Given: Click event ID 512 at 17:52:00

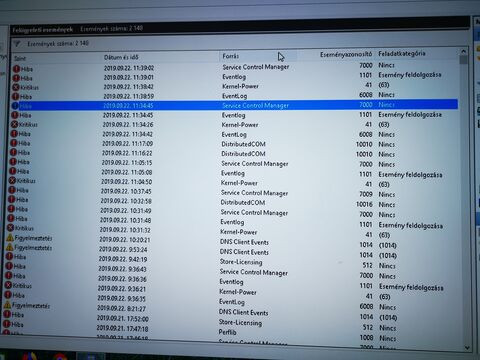Looking at the screenshot, I should (368, 328).
